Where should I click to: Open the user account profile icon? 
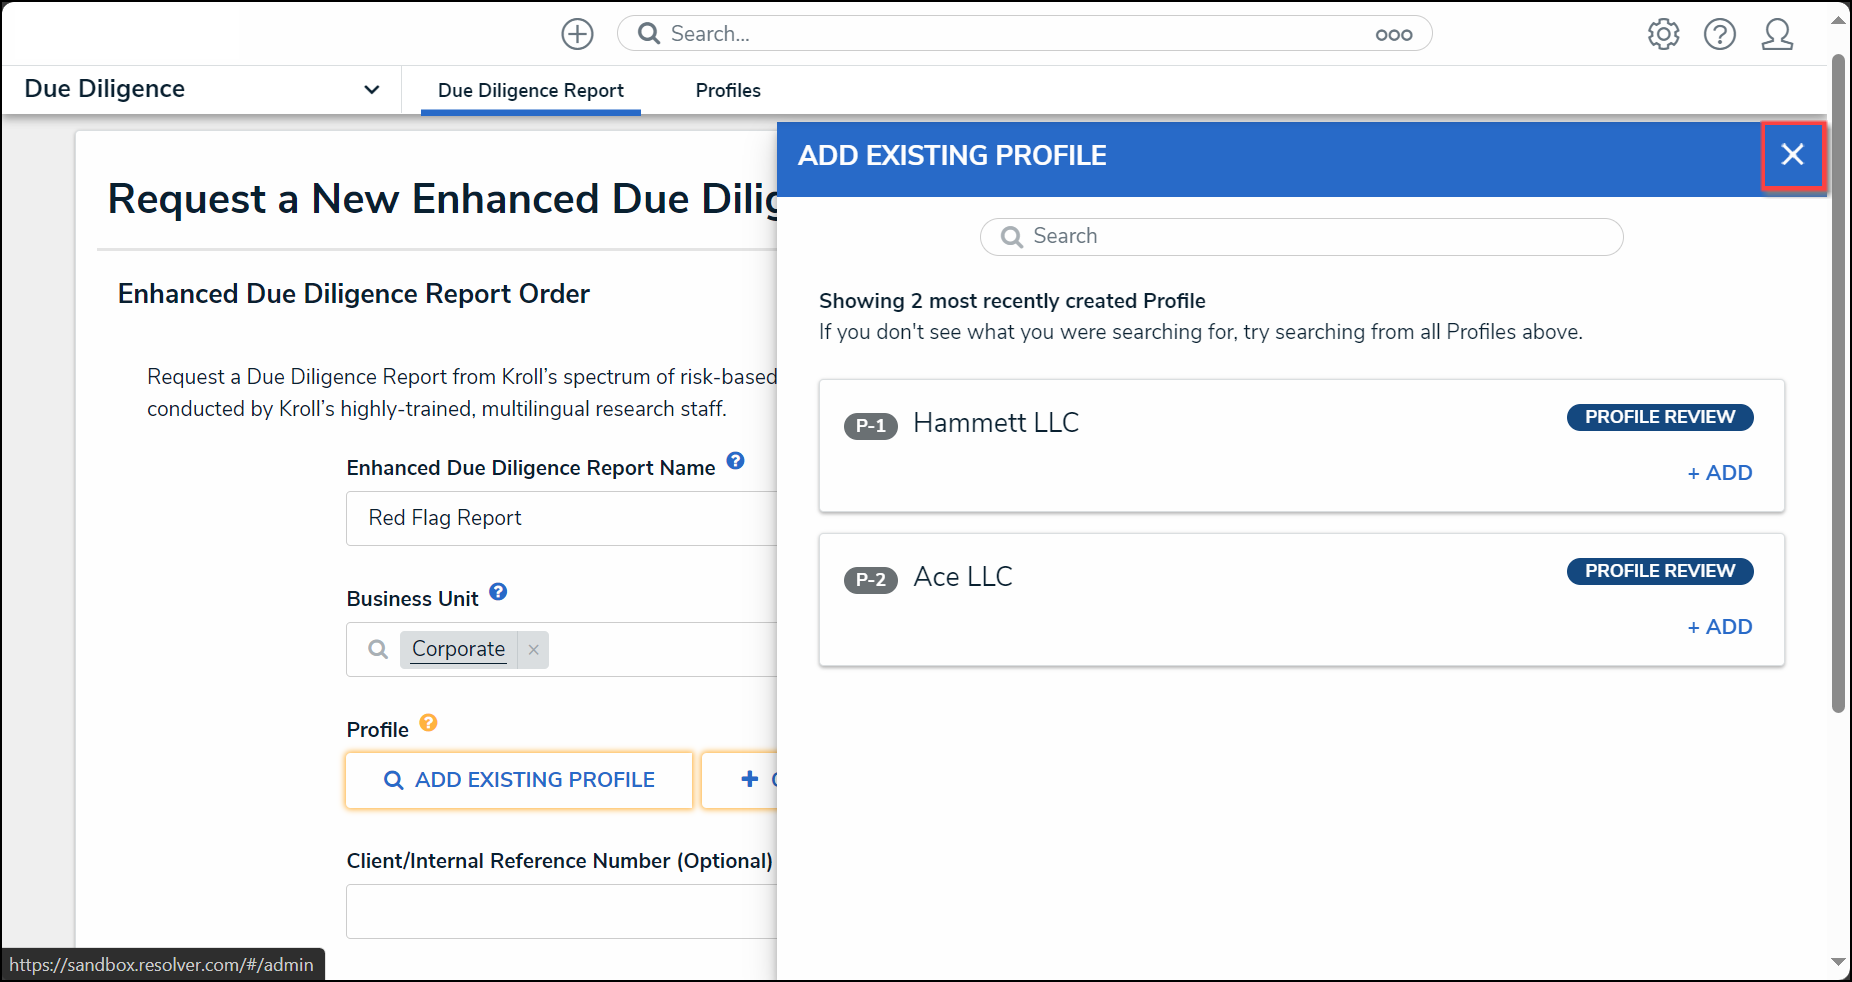[x=1777, y=34]
